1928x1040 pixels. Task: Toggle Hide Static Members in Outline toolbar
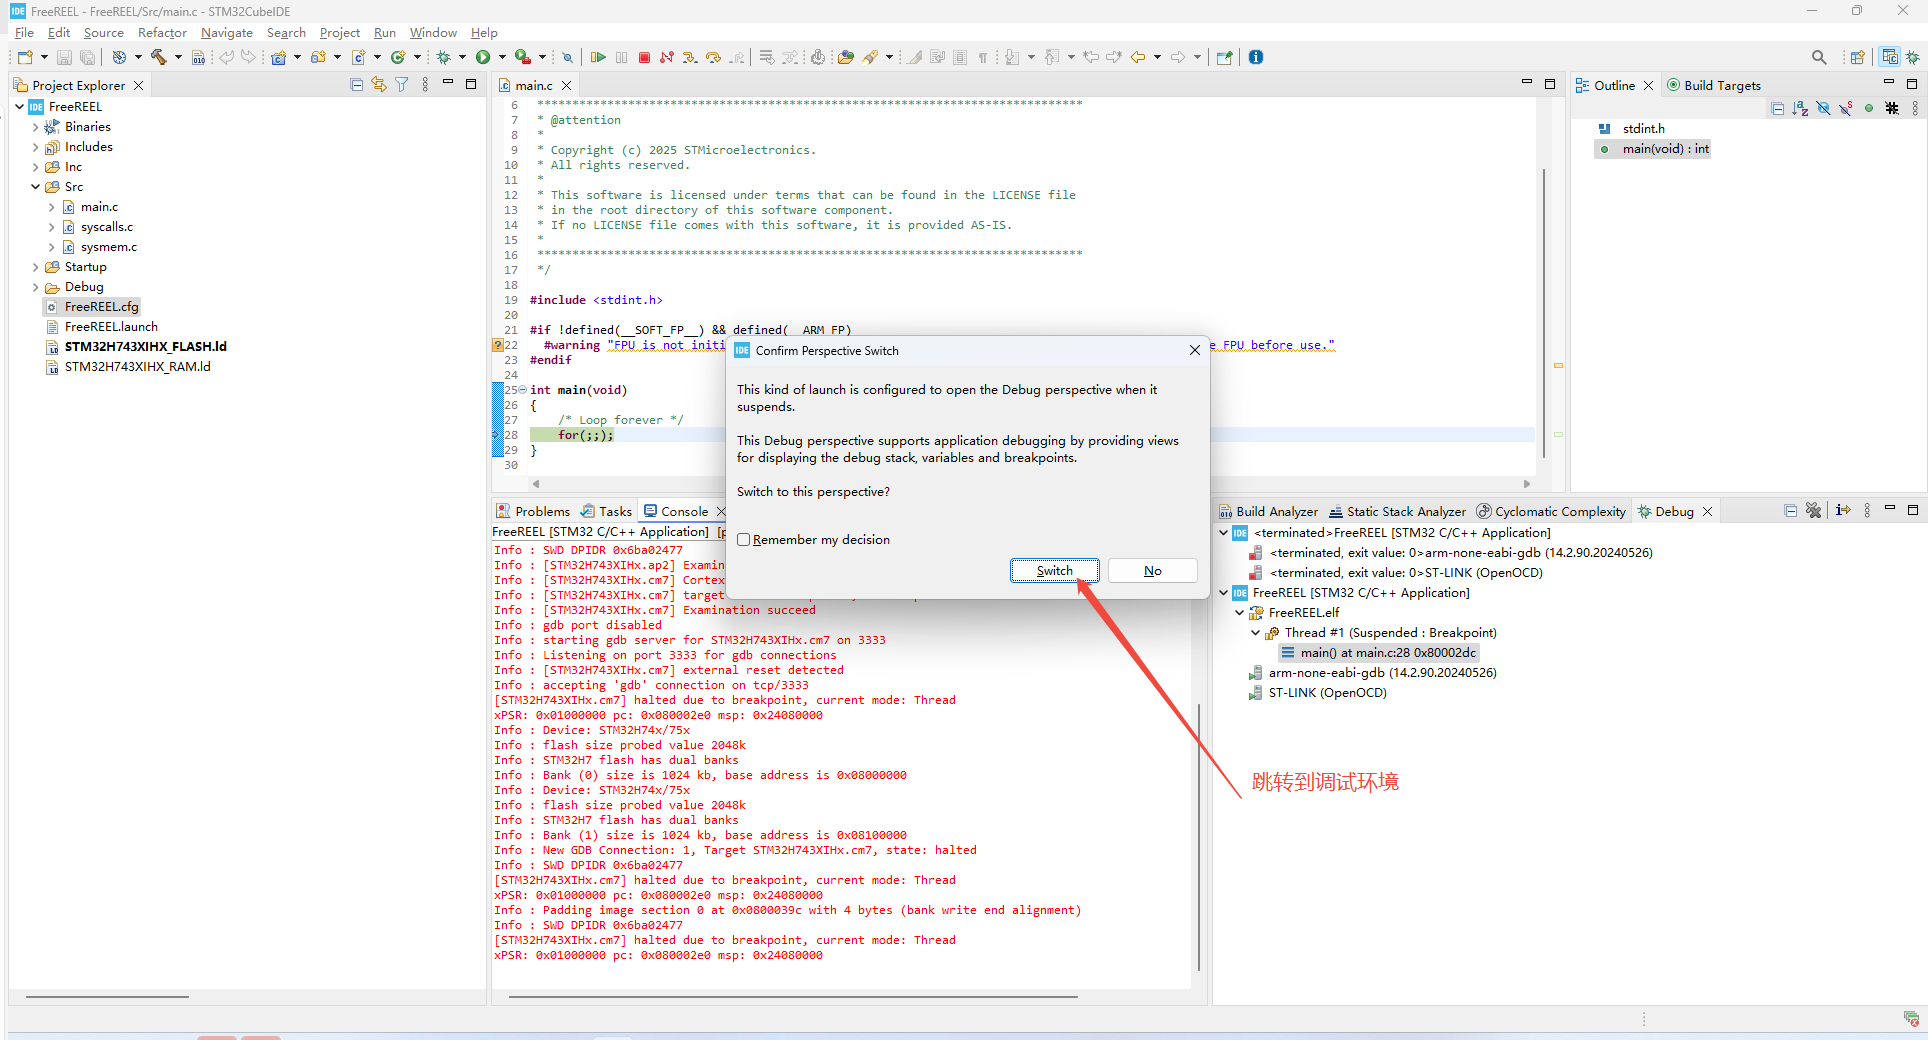1846,108
